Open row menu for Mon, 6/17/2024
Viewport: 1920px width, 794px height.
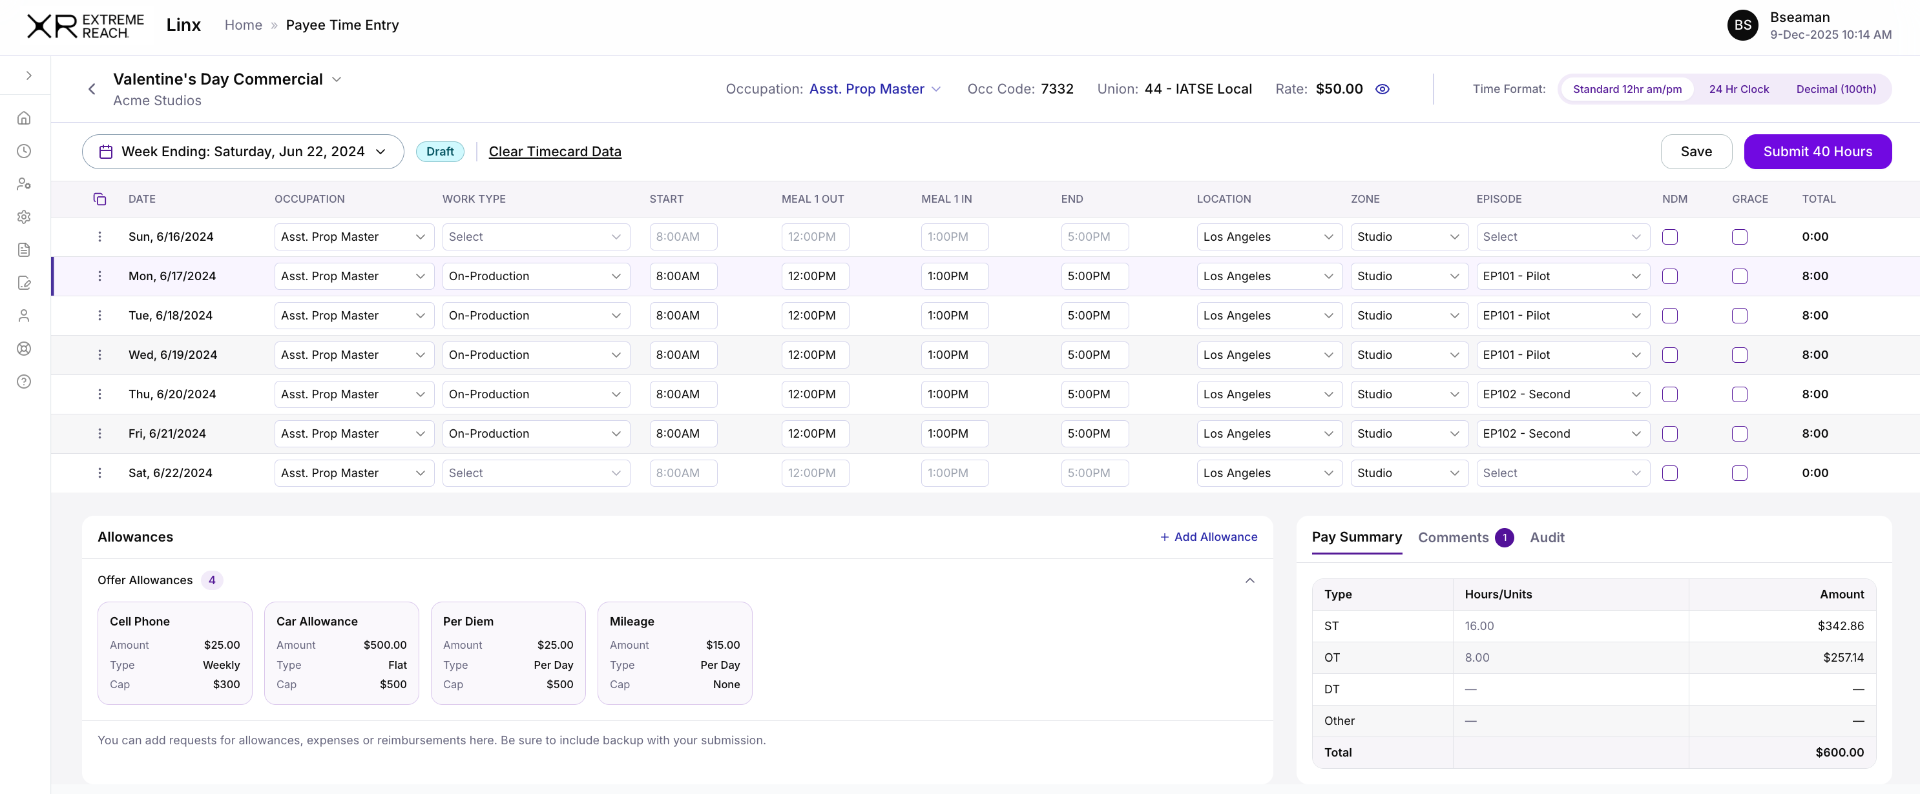point(100,276)
